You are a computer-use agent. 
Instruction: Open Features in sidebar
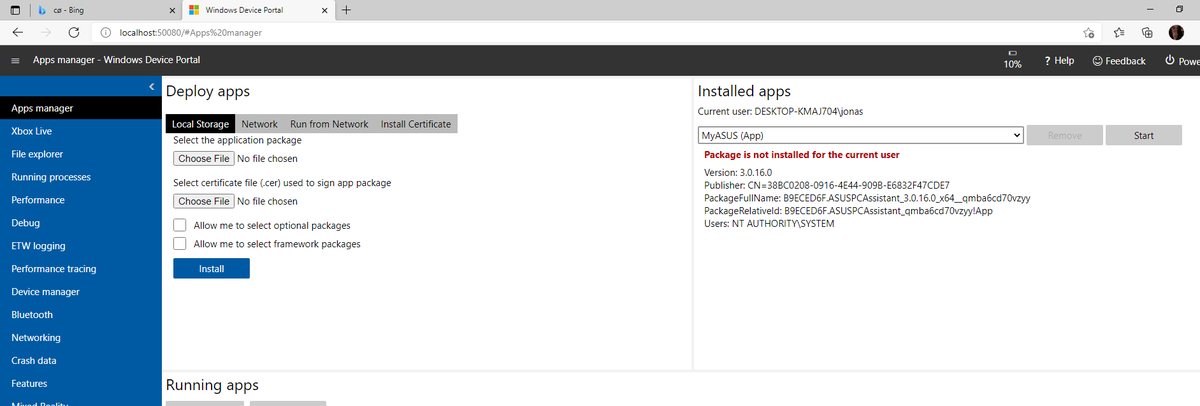(81, 384)
